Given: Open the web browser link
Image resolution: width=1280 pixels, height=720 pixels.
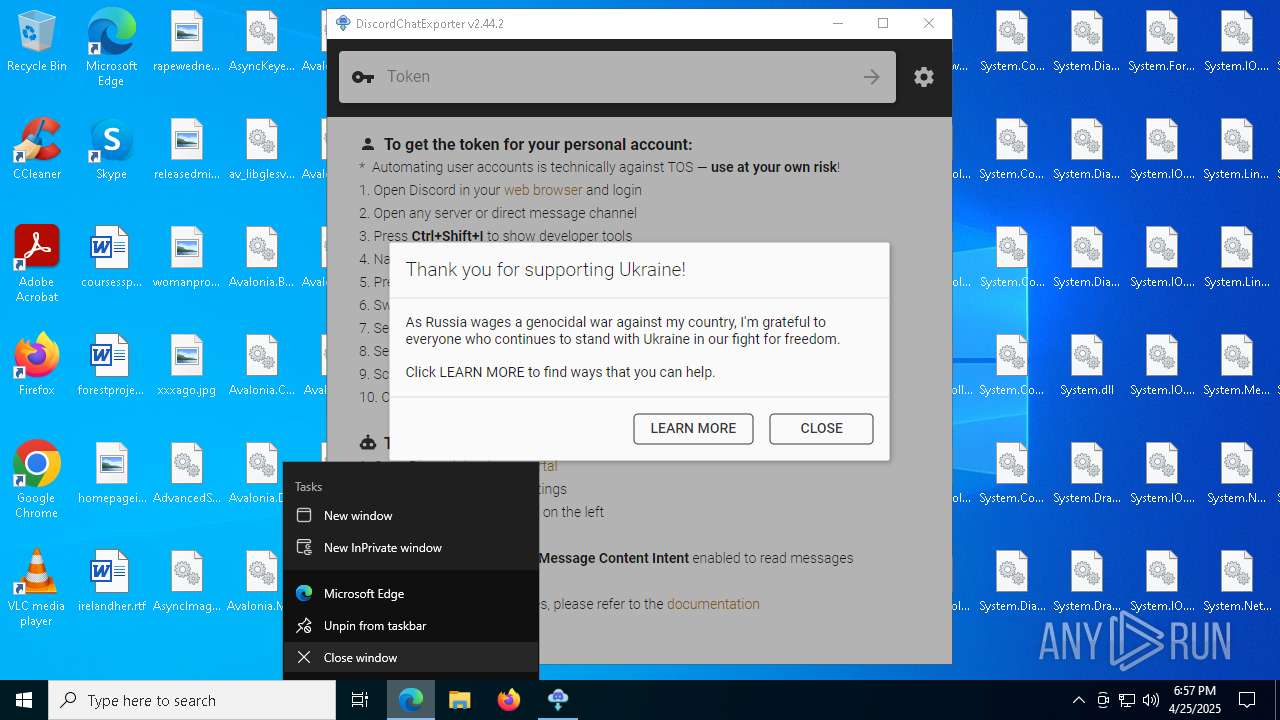Looking at the screenshot, I should click(x=543, y=190).
